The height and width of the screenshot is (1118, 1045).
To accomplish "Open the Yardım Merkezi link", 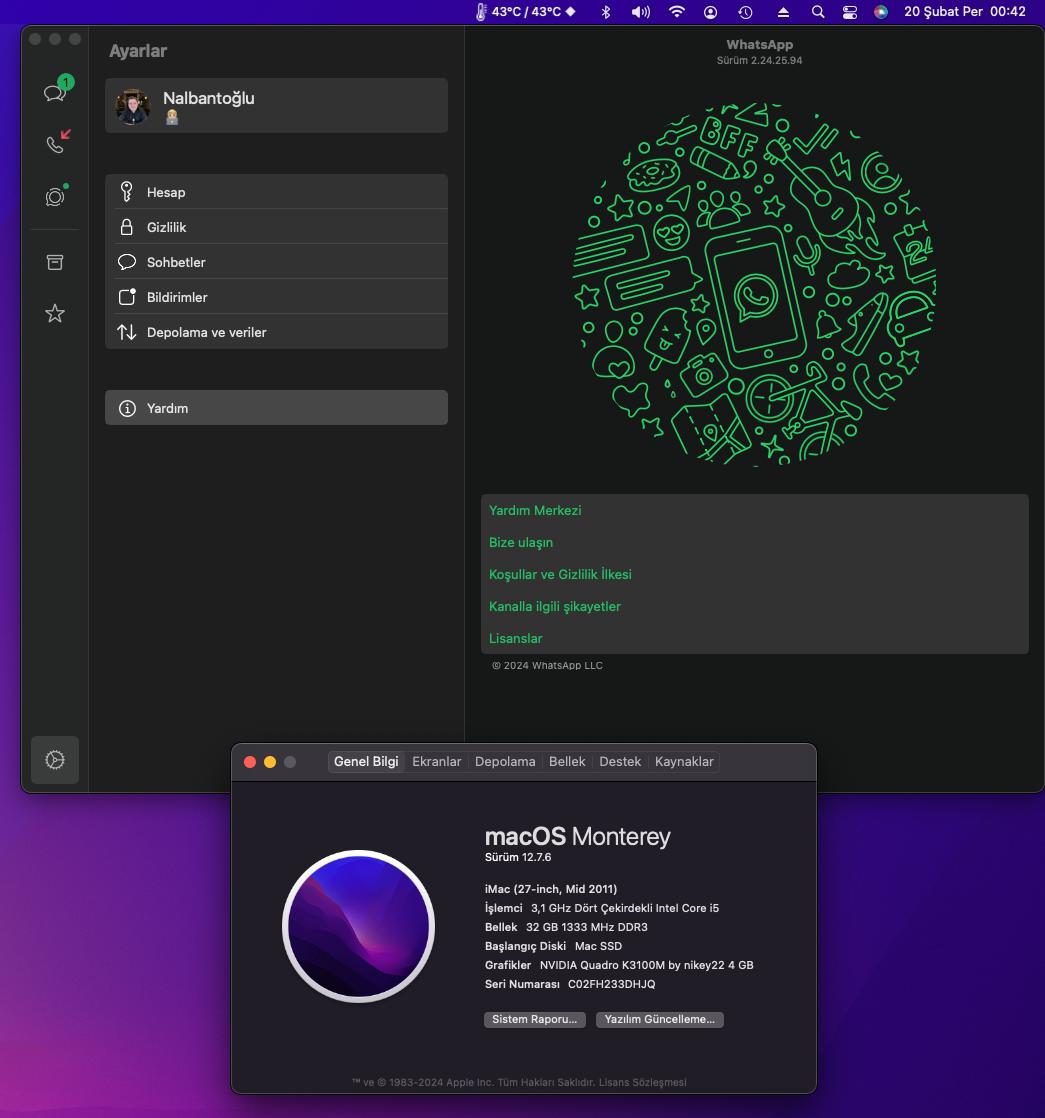I will [x=535, y=511].
